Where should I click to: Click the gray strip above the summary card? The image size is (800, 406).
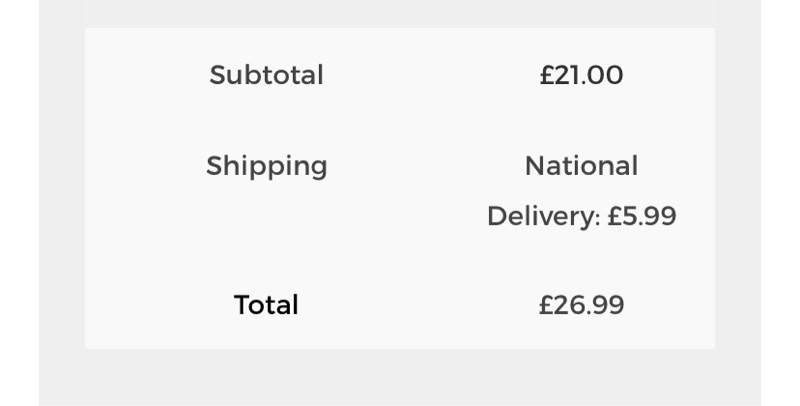pos(400,13)
